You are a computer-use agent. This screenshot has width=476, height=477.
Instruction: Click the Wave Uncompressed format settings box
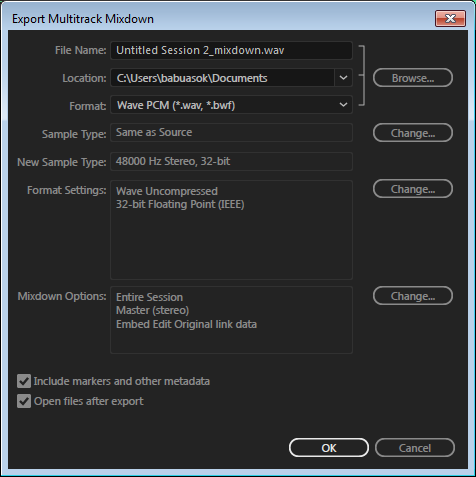[x=231, y=230]
